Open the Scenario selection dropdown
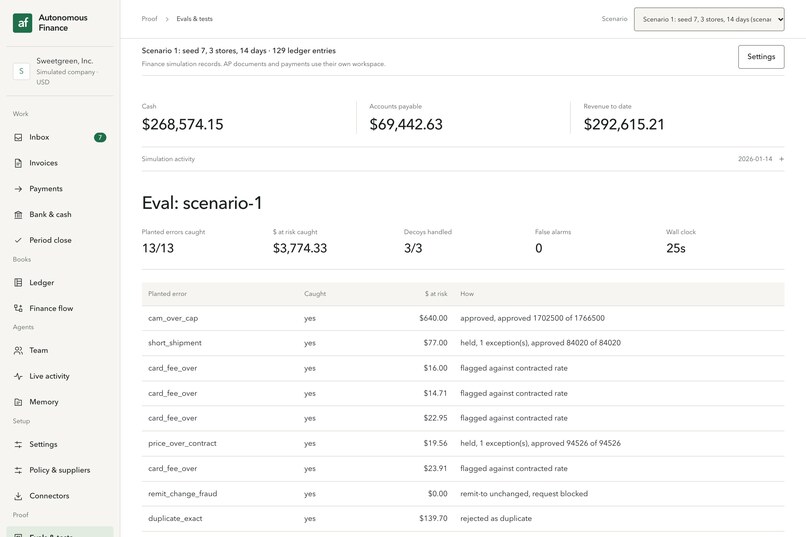The height and width of the screenshot is (537, 806). [709, 19]
